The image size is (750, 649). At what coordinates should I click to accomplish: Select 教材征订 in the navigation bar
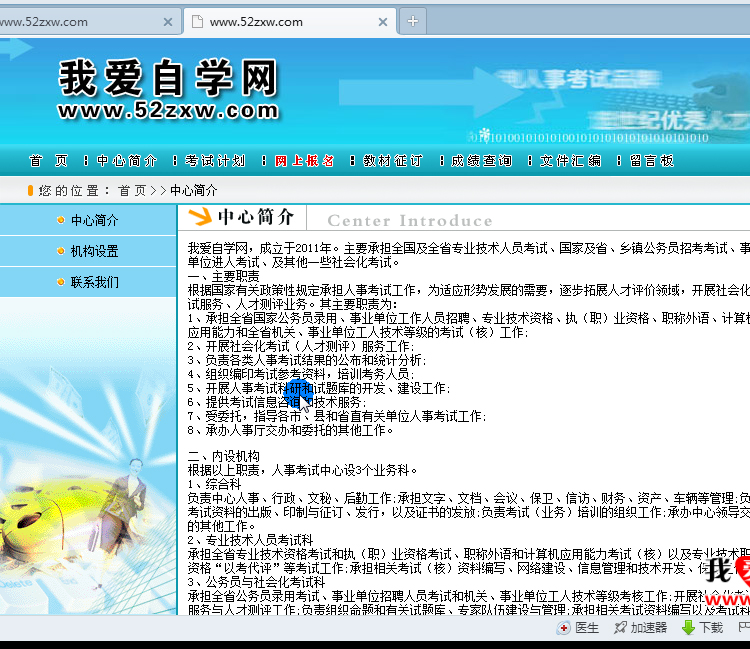(393, 161)
